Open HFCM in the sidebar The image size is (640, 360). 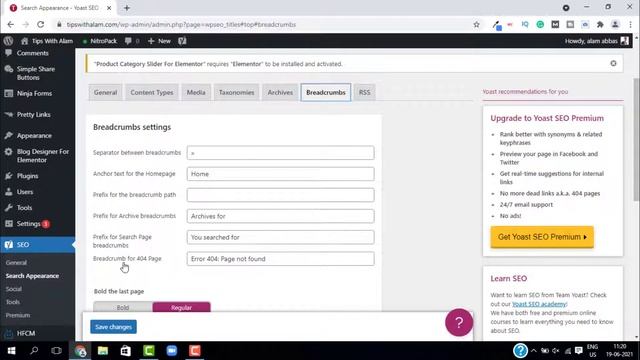pos(26,333)
